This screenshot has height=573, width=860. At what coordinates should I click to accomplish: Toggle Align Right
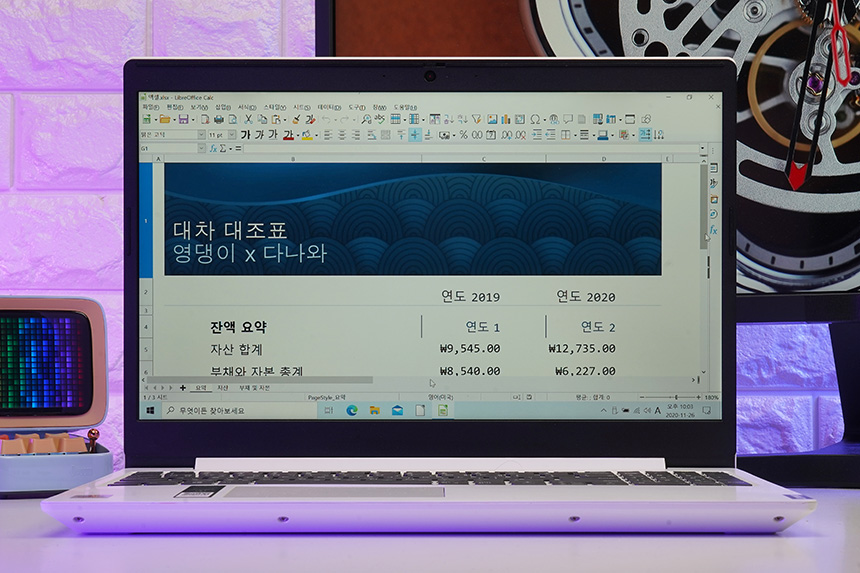point(356,134)
